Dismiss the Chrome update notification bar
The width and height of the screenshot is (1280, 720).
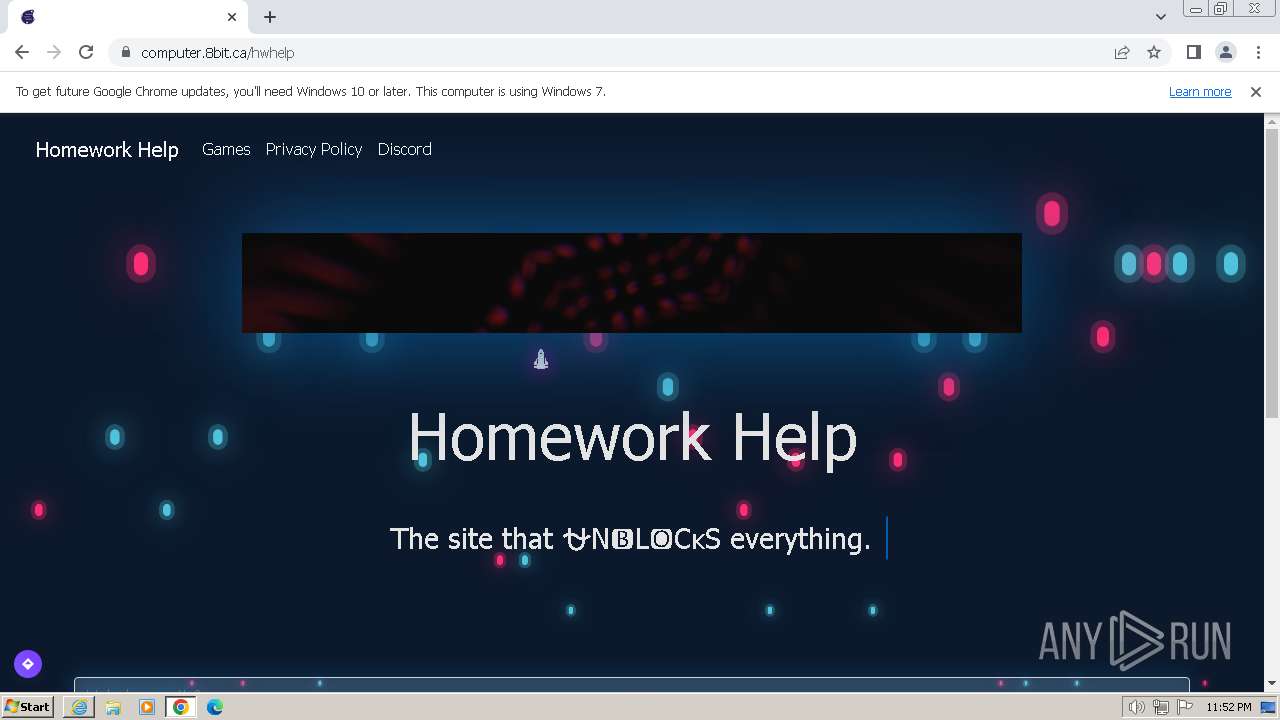pyautogui.click(x=1256, y=91)
